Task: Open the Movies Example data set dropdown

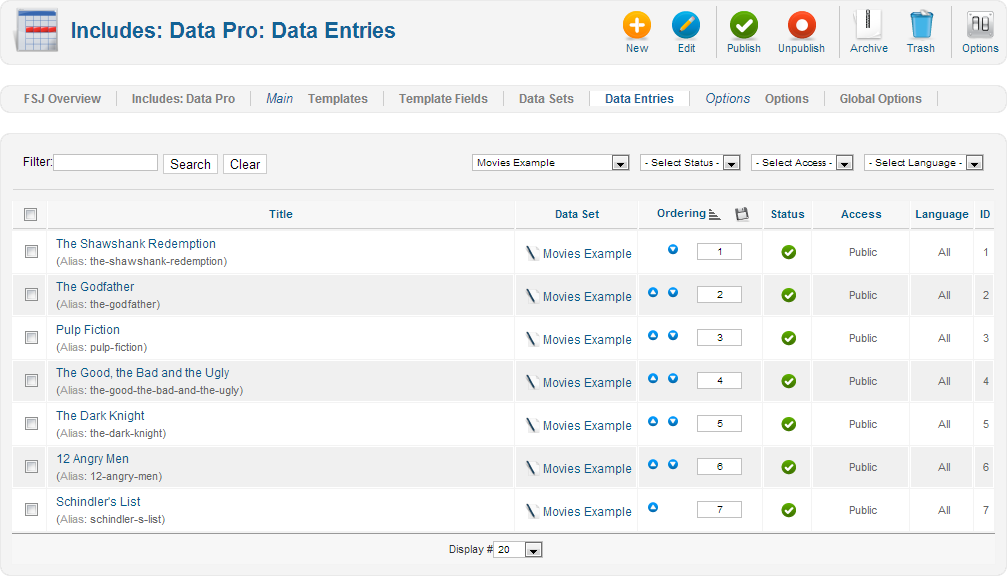Action: coord(550,163)
